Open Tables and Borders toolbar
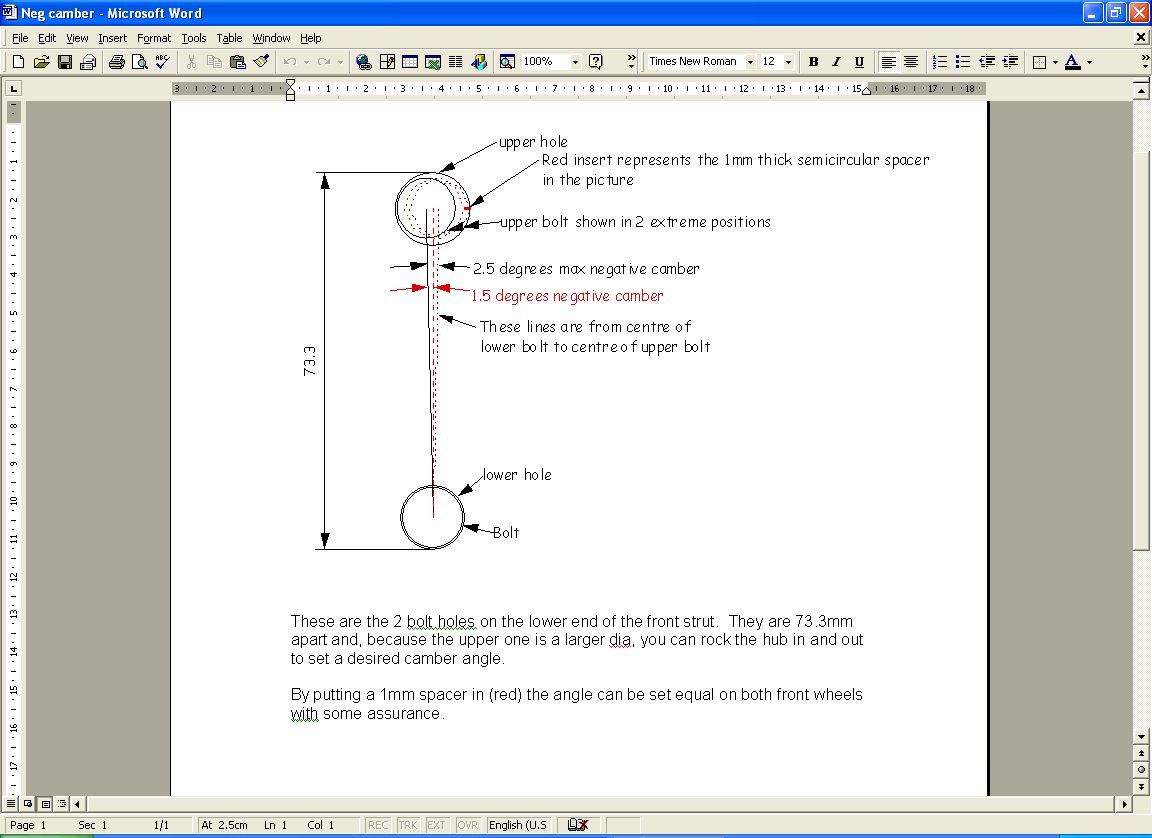 tap(387, 62)
